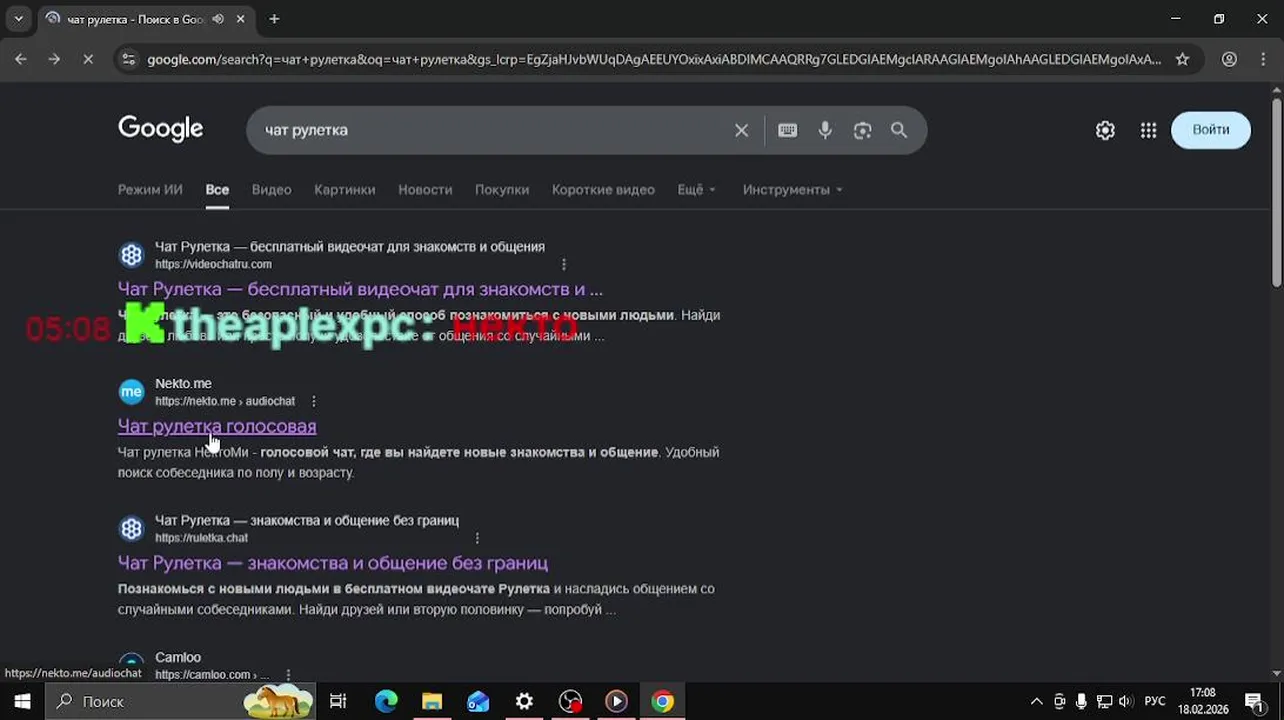View site information icon in address bar
The height and width of the screenshot is (720, 1284).
[127, 59]
